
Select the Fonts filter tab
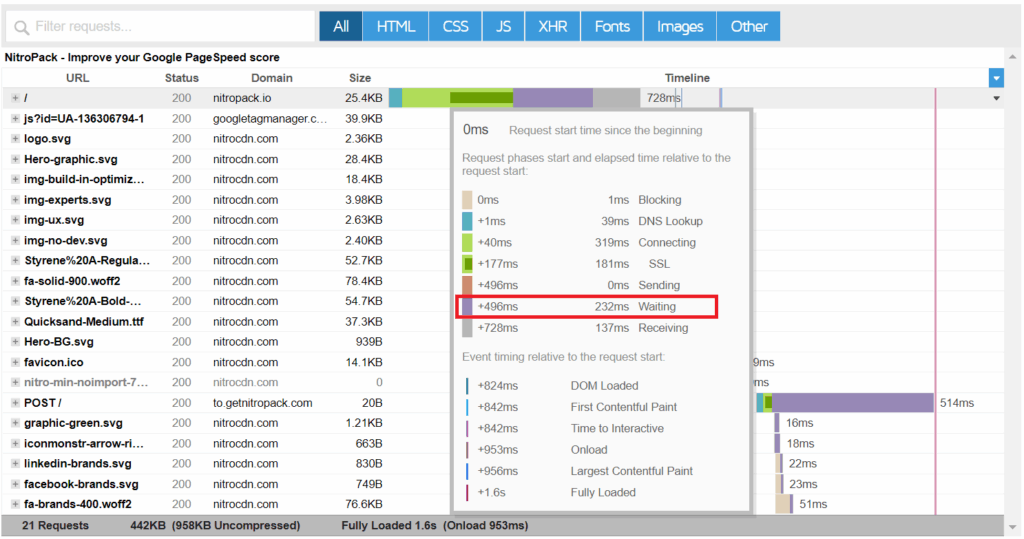point(612,26)
